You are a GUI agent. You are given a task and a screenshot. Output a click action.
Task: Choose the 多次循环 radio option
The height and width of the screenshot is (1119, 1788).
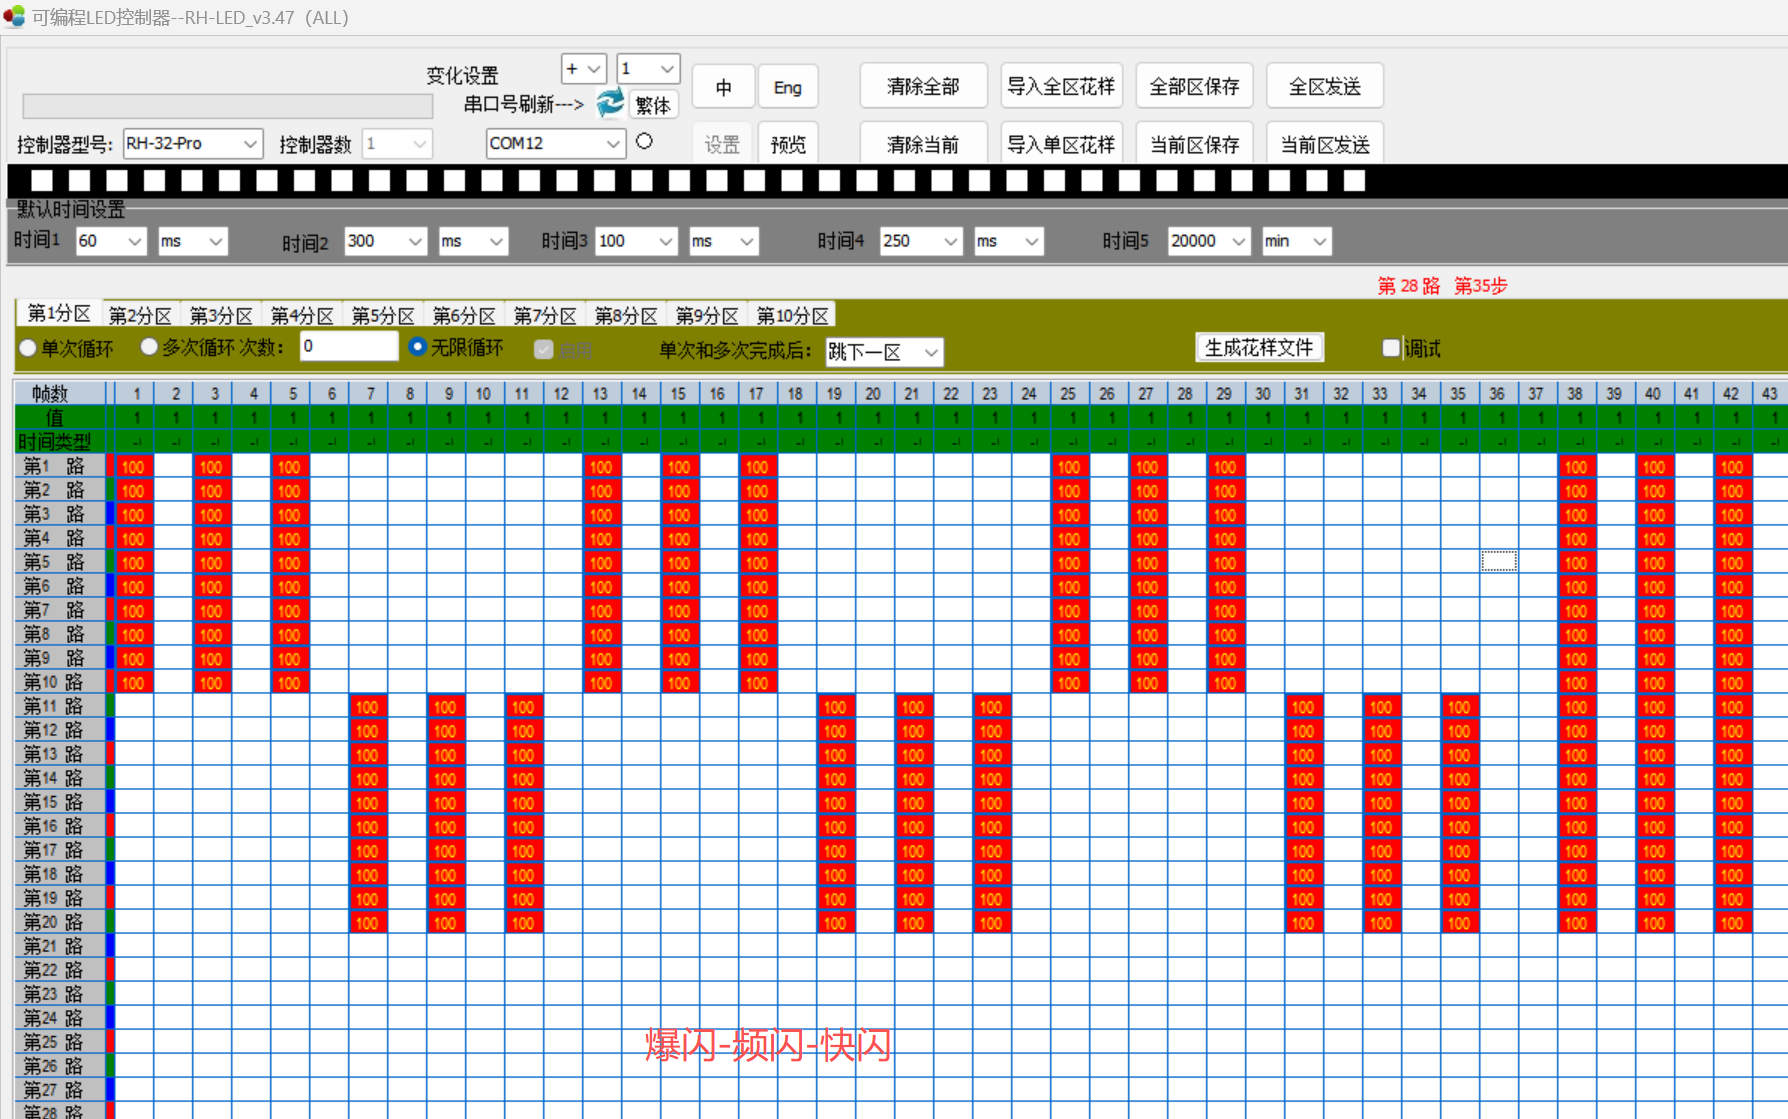point(150,347)
